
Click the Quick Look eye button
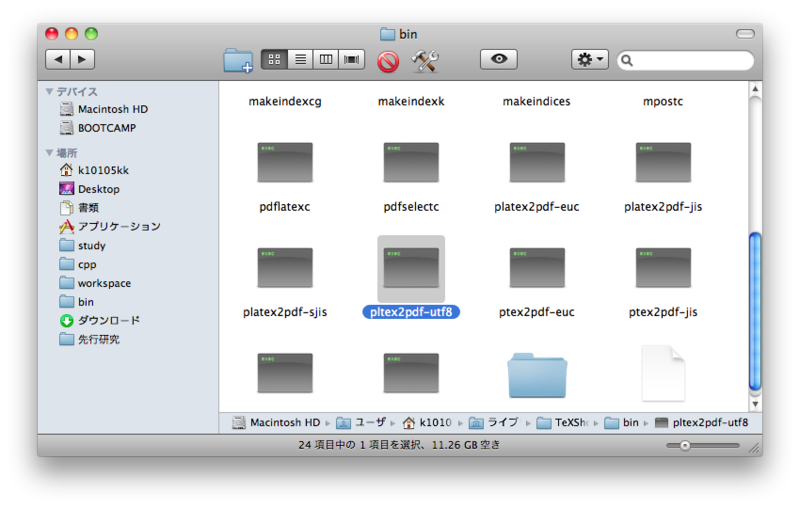(499, 59)
